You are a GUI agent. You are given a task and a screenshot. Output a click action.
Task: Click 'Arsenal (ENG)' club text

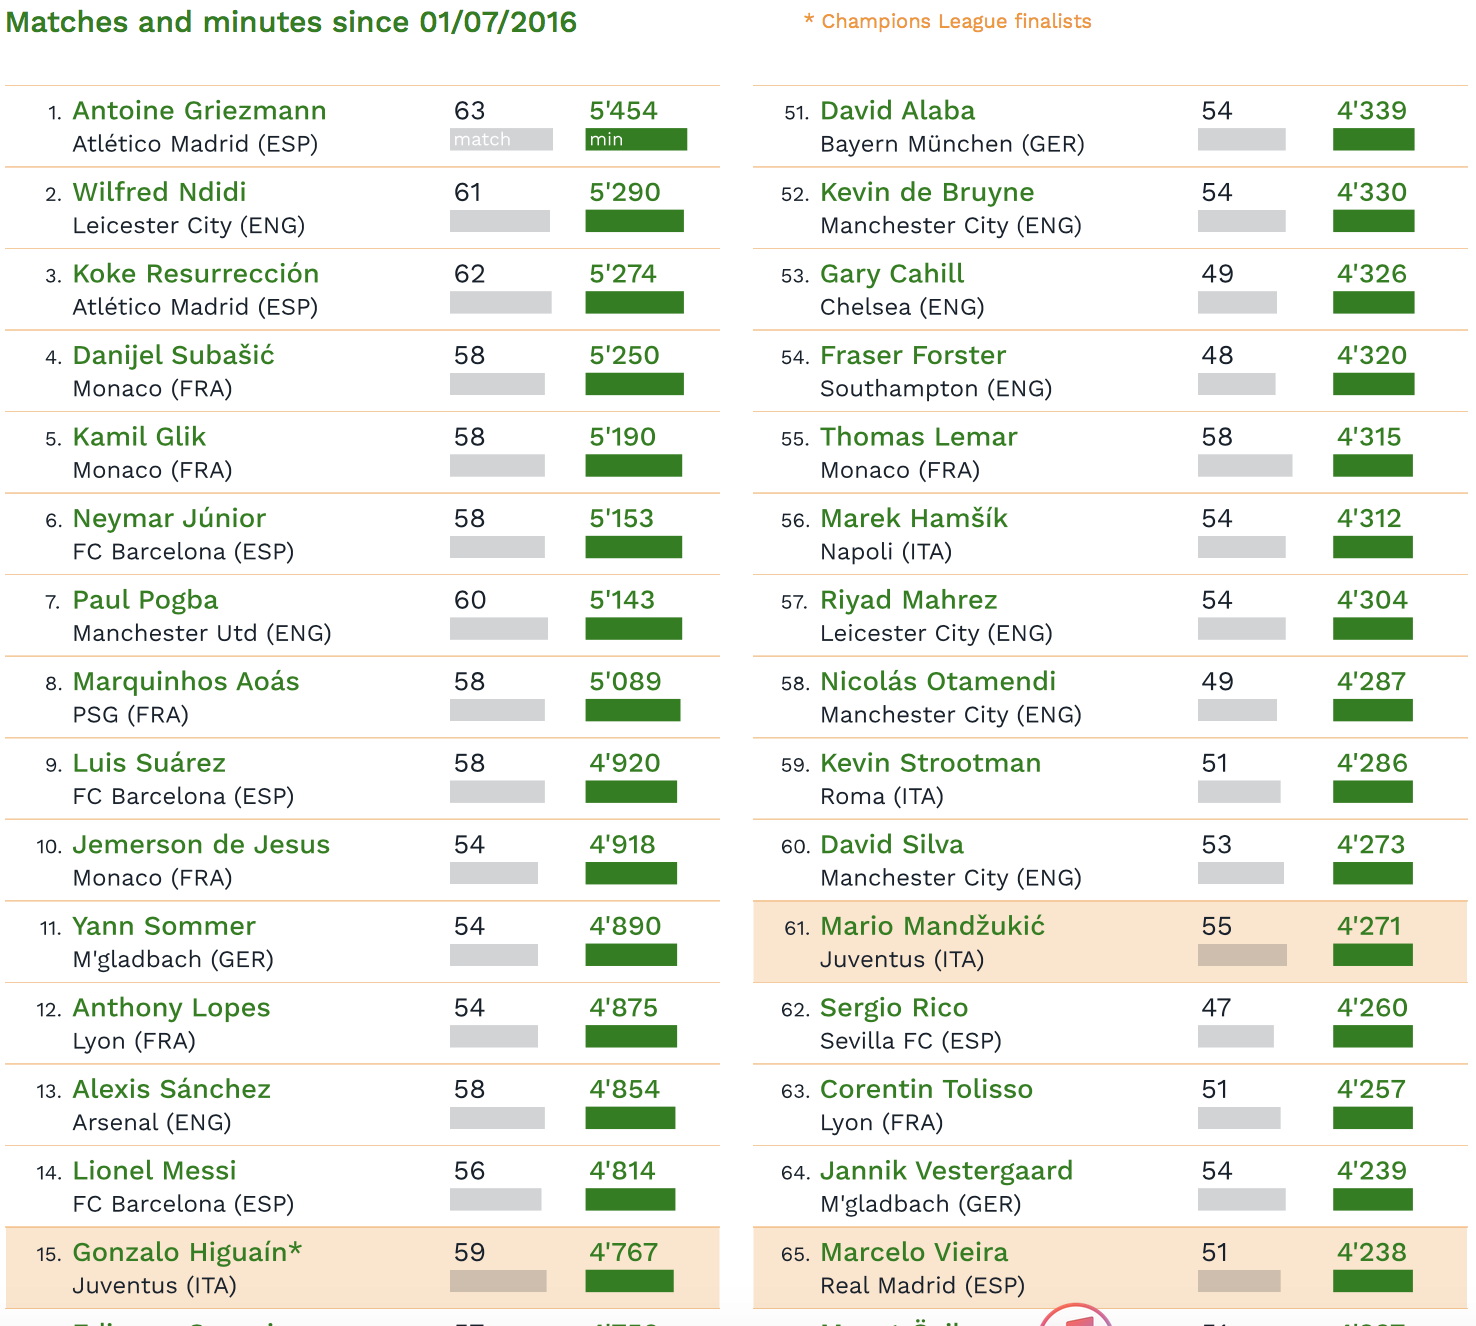point(152,1122)
